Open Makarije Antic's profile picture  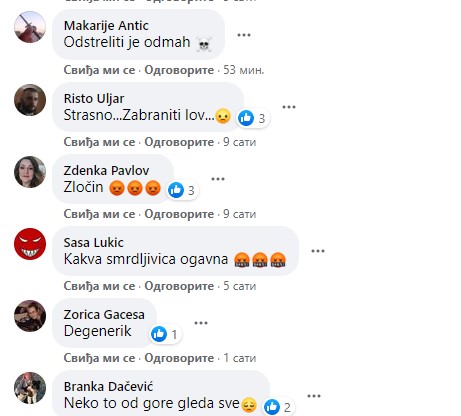click(x=30, y=27)
